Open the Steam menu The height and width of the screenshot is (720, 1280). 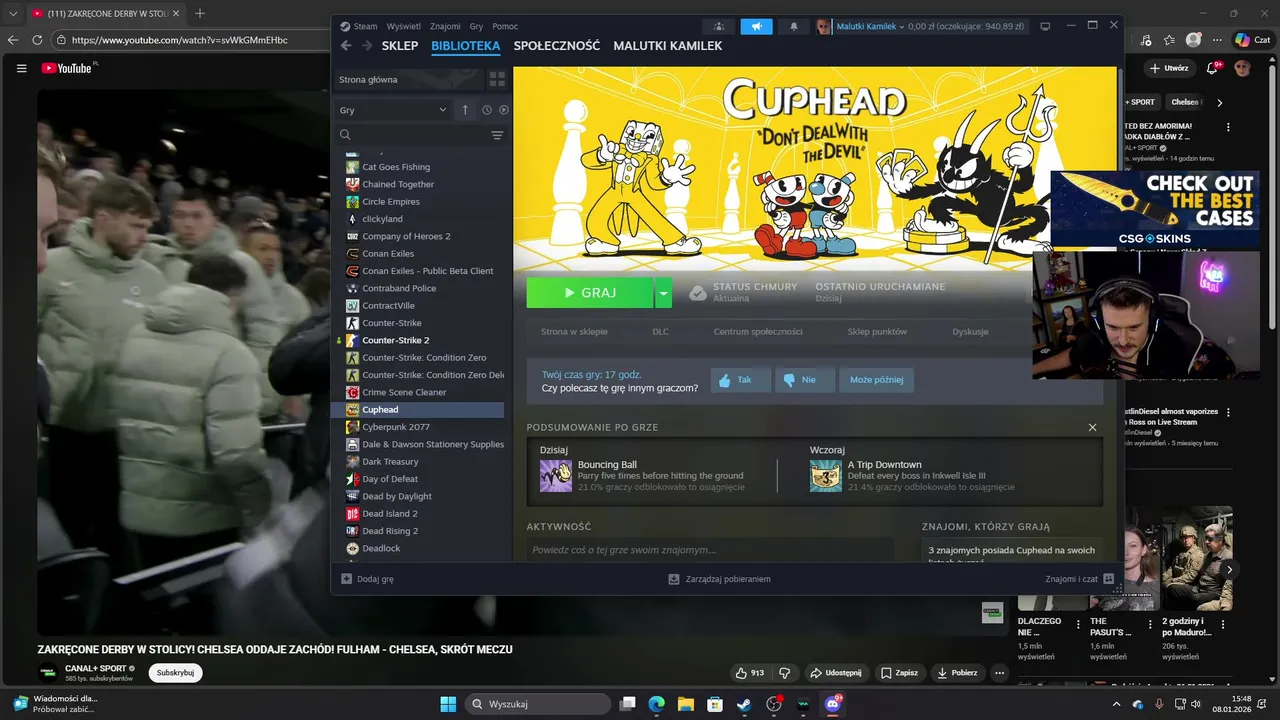(359, 27)
